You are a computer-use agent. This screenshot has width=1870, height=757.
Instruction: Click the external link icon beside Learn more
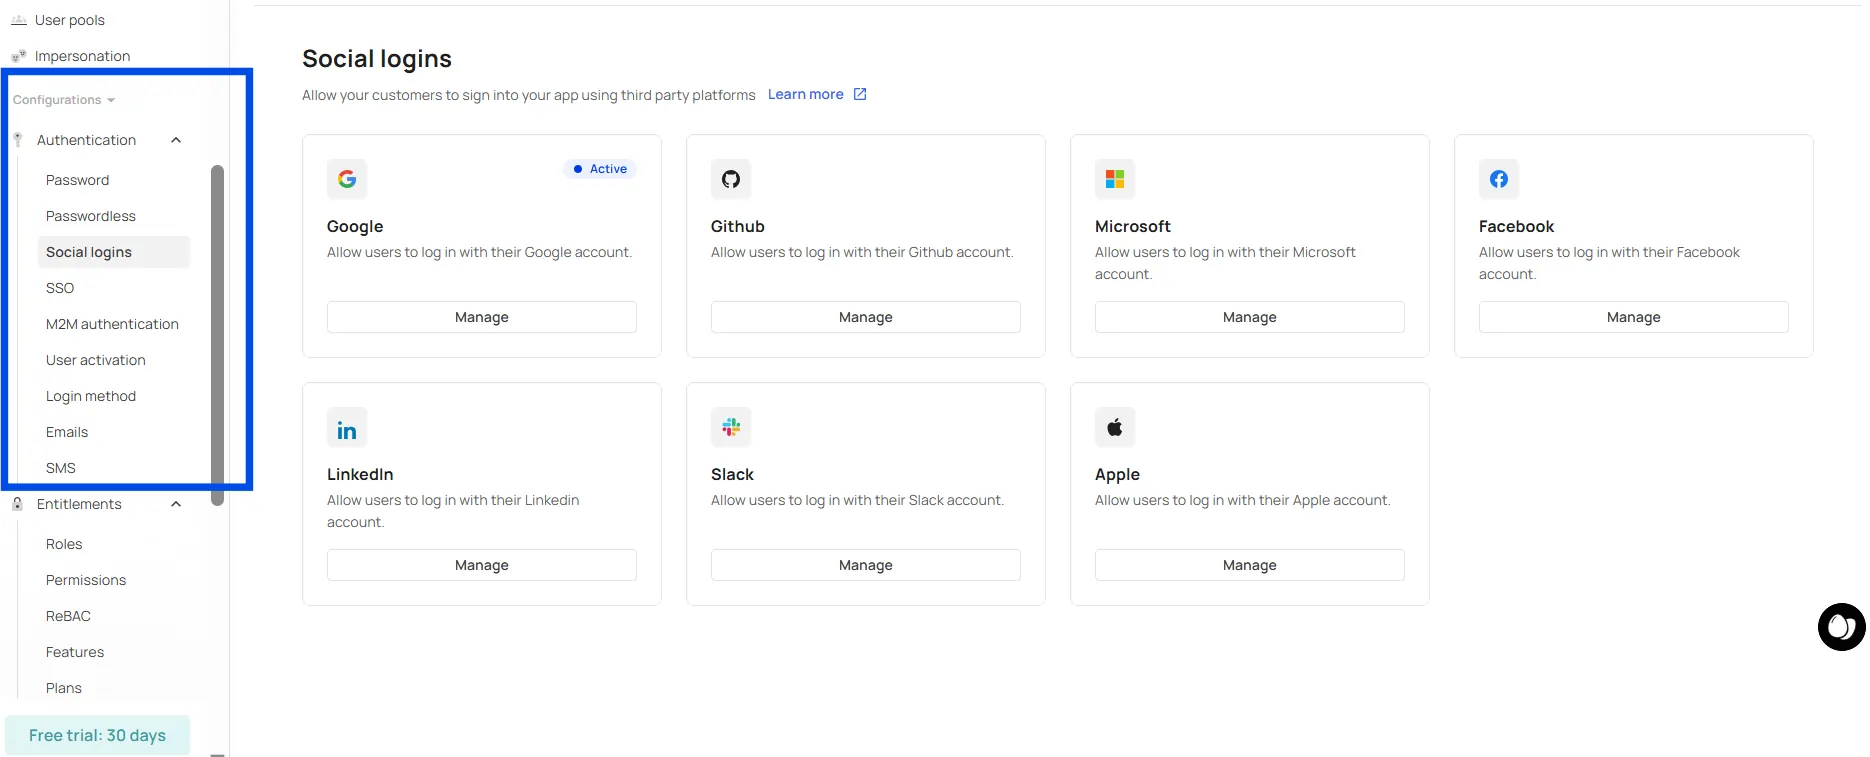point(860,94)
